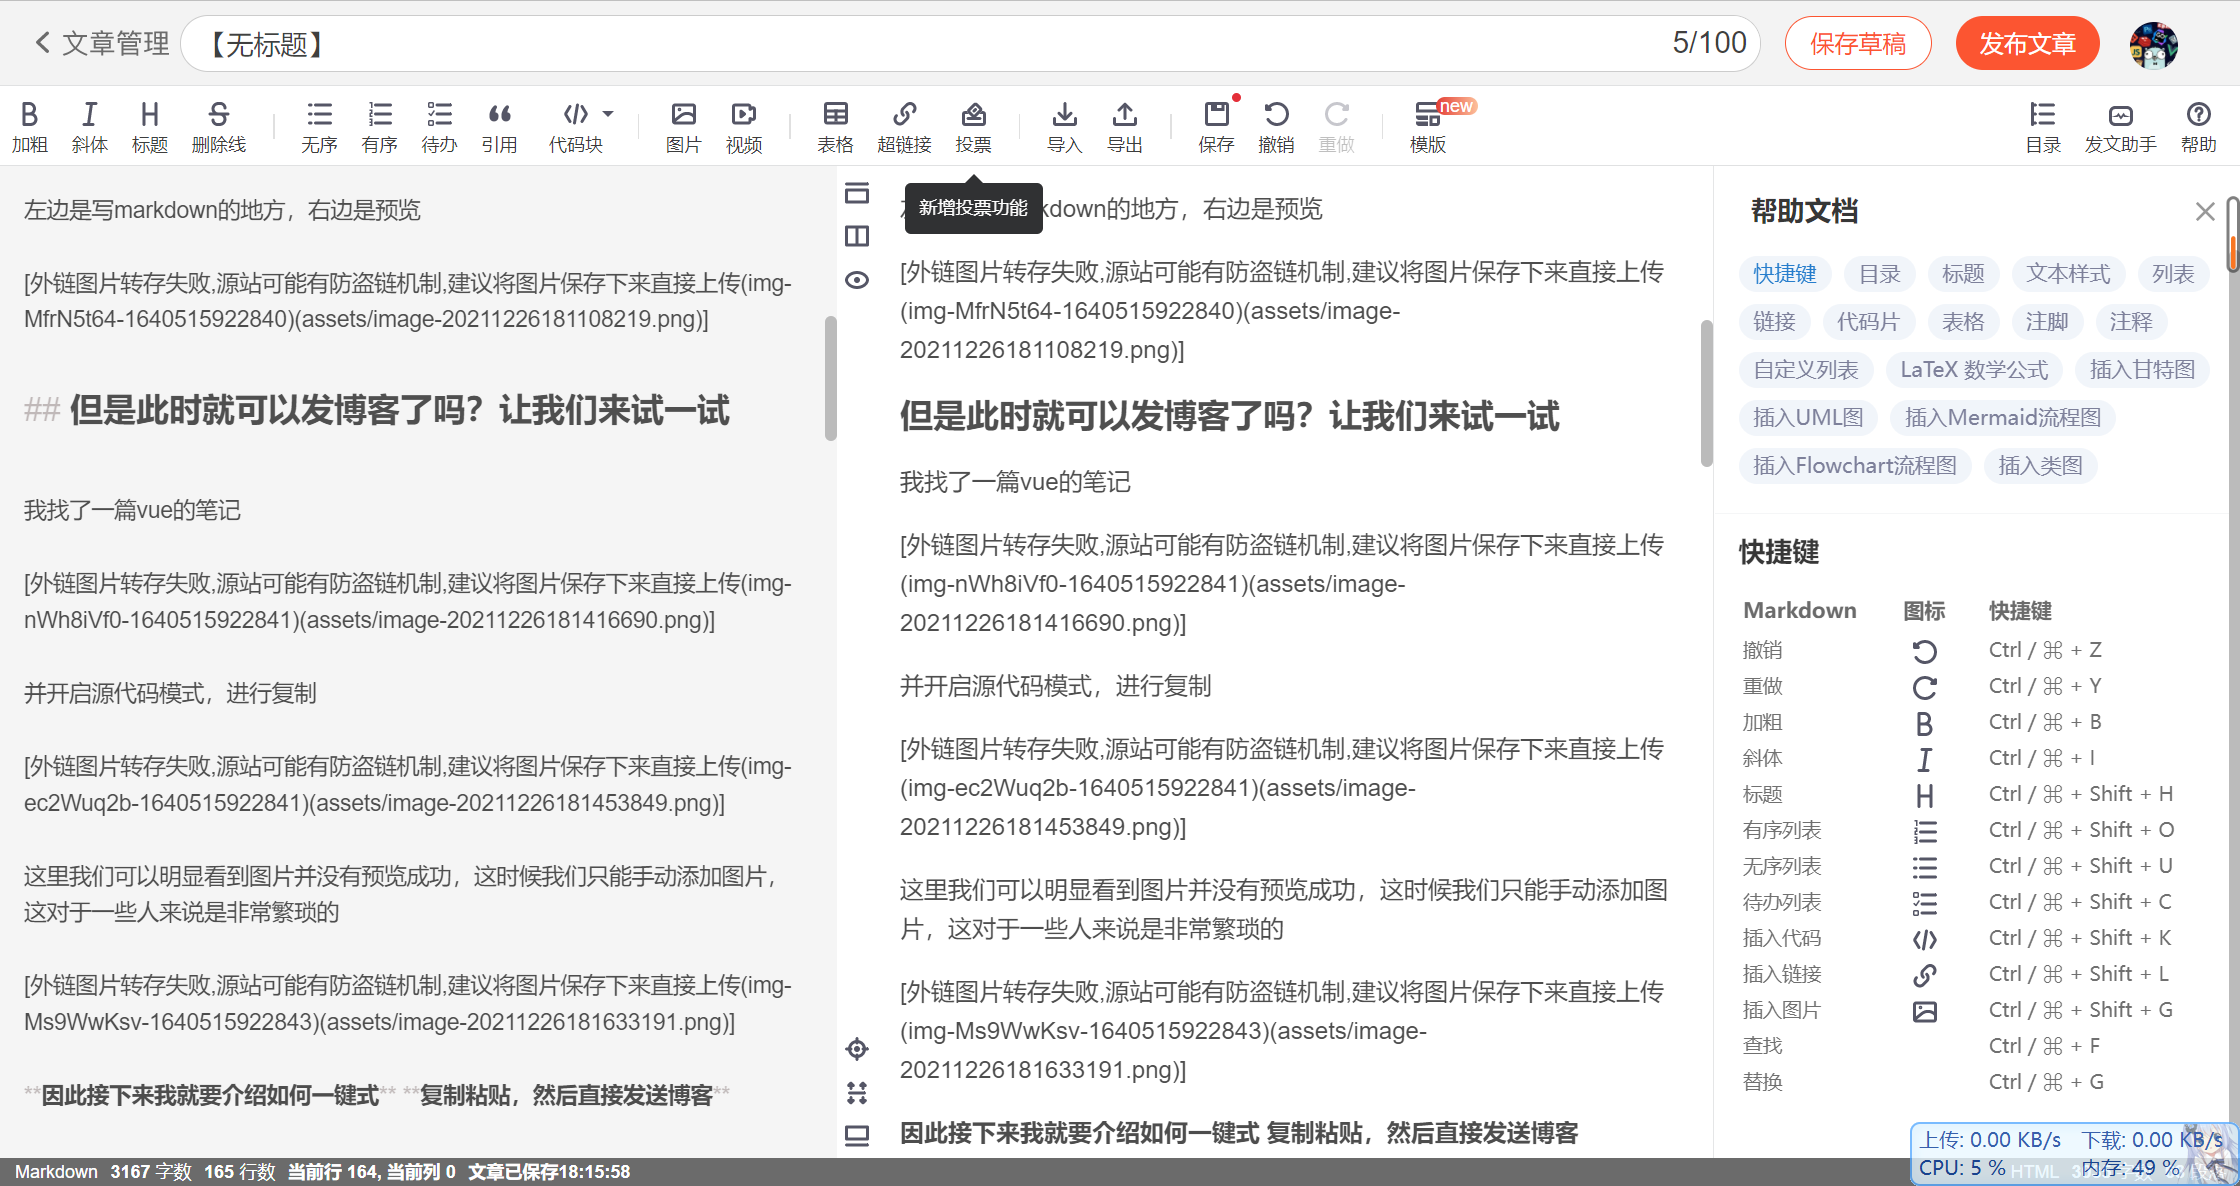2240x1186 pixels.
Task: Insert ordered list (有序)
Action: 380,127
